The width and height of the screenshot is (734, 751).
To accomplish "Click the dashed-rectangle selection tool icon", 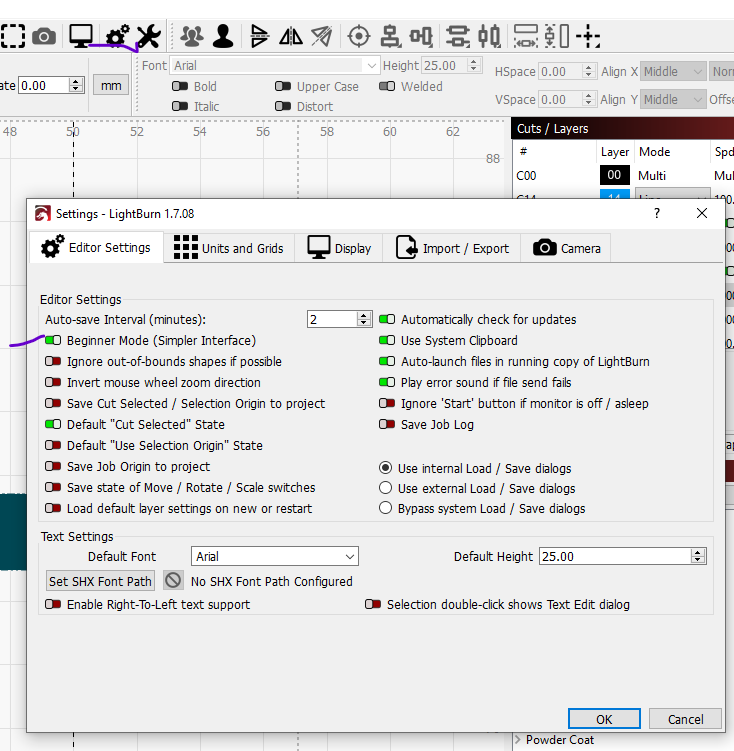I will click(12, 36).
